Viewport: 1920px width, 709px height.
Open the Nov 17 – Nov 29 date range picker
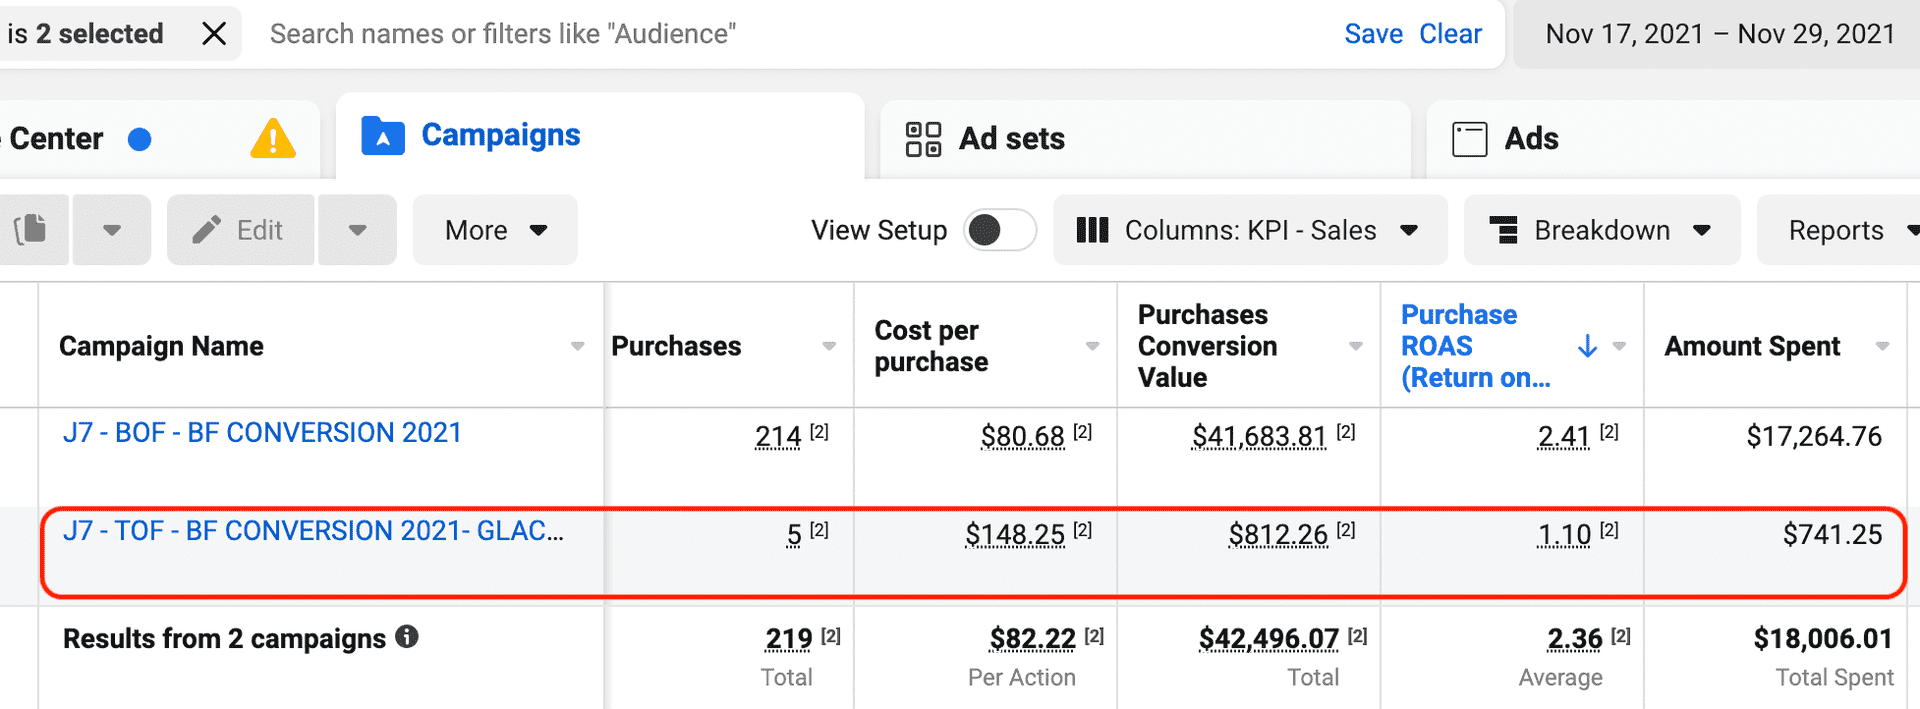(x=1719, y=34)
